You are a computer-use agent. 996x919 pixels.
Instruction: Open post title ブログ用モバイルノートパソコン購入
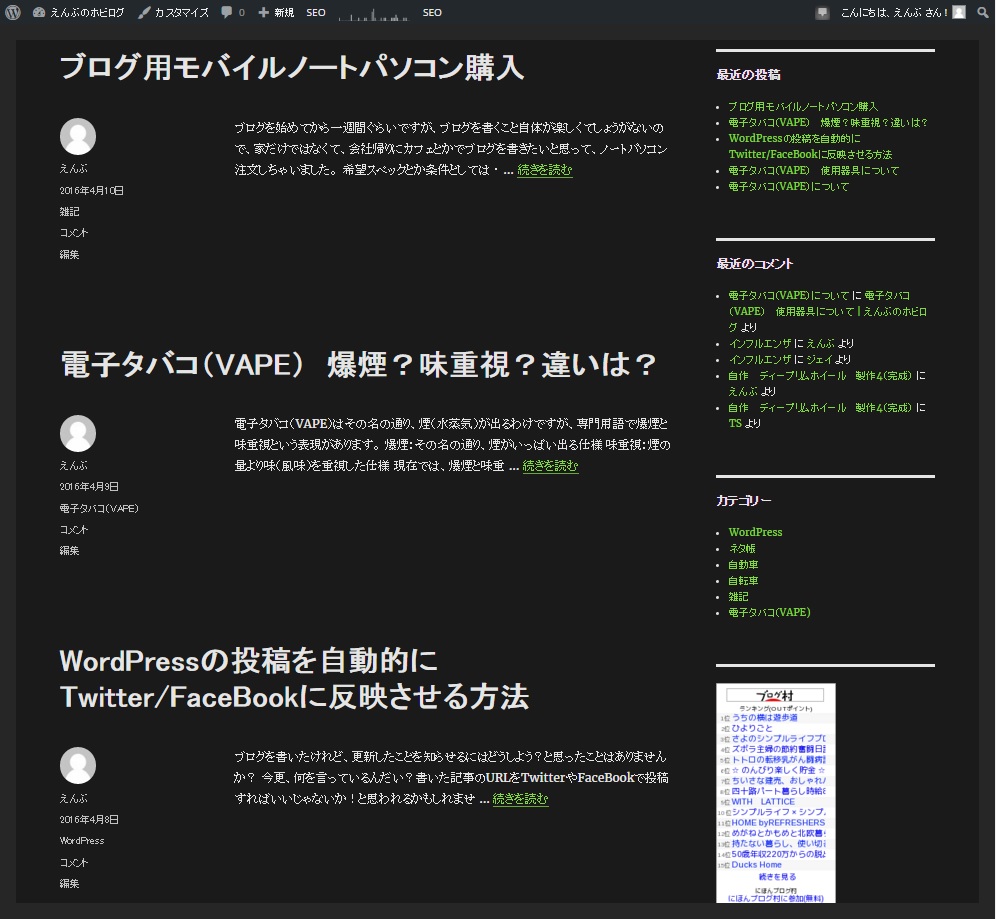pos(292,67)
